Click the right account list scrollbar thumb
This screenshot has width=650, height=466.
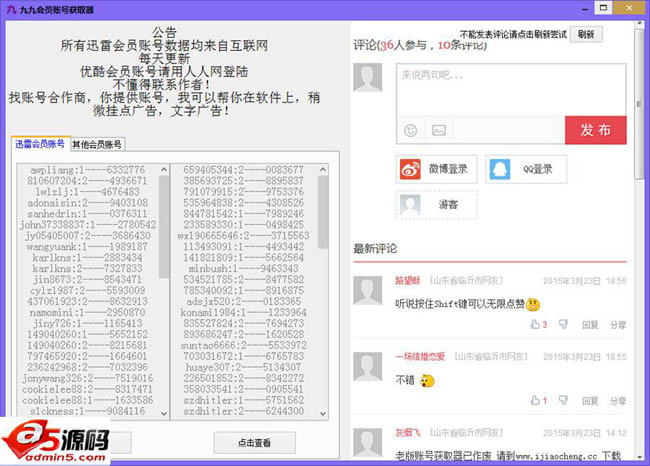point(323,212)
